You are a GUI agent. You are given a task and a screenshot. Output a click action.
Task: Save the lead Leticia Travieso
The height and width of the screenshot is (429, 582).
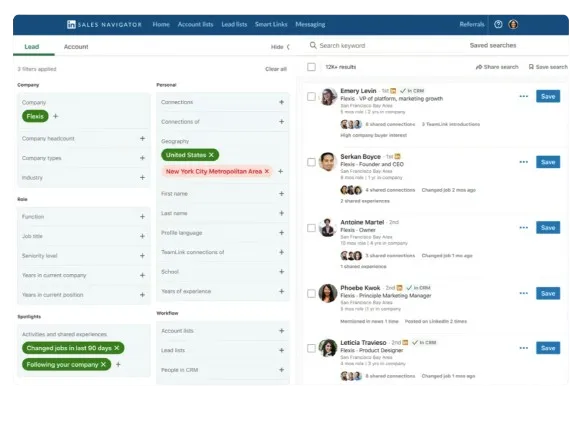[548, 348]
